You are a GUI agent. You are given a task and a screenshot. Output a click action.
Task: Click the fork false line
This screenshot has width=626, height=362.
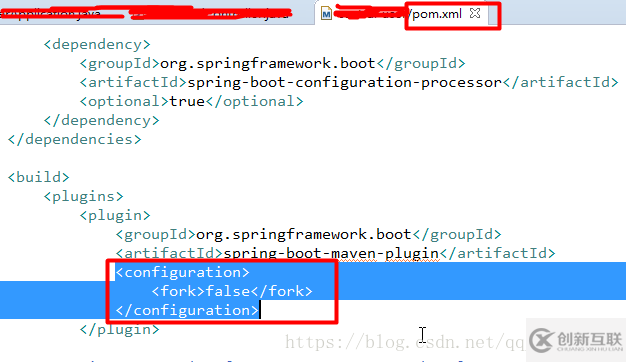click(x=232, y=291)
